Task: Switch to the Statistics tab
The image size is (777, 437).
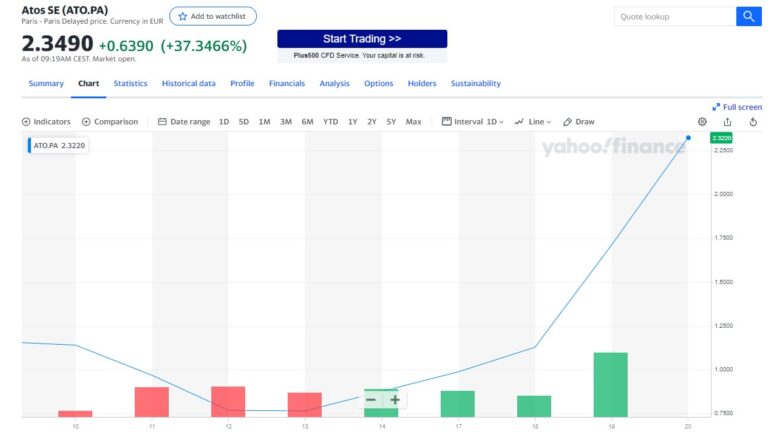Action: [130, 83]
